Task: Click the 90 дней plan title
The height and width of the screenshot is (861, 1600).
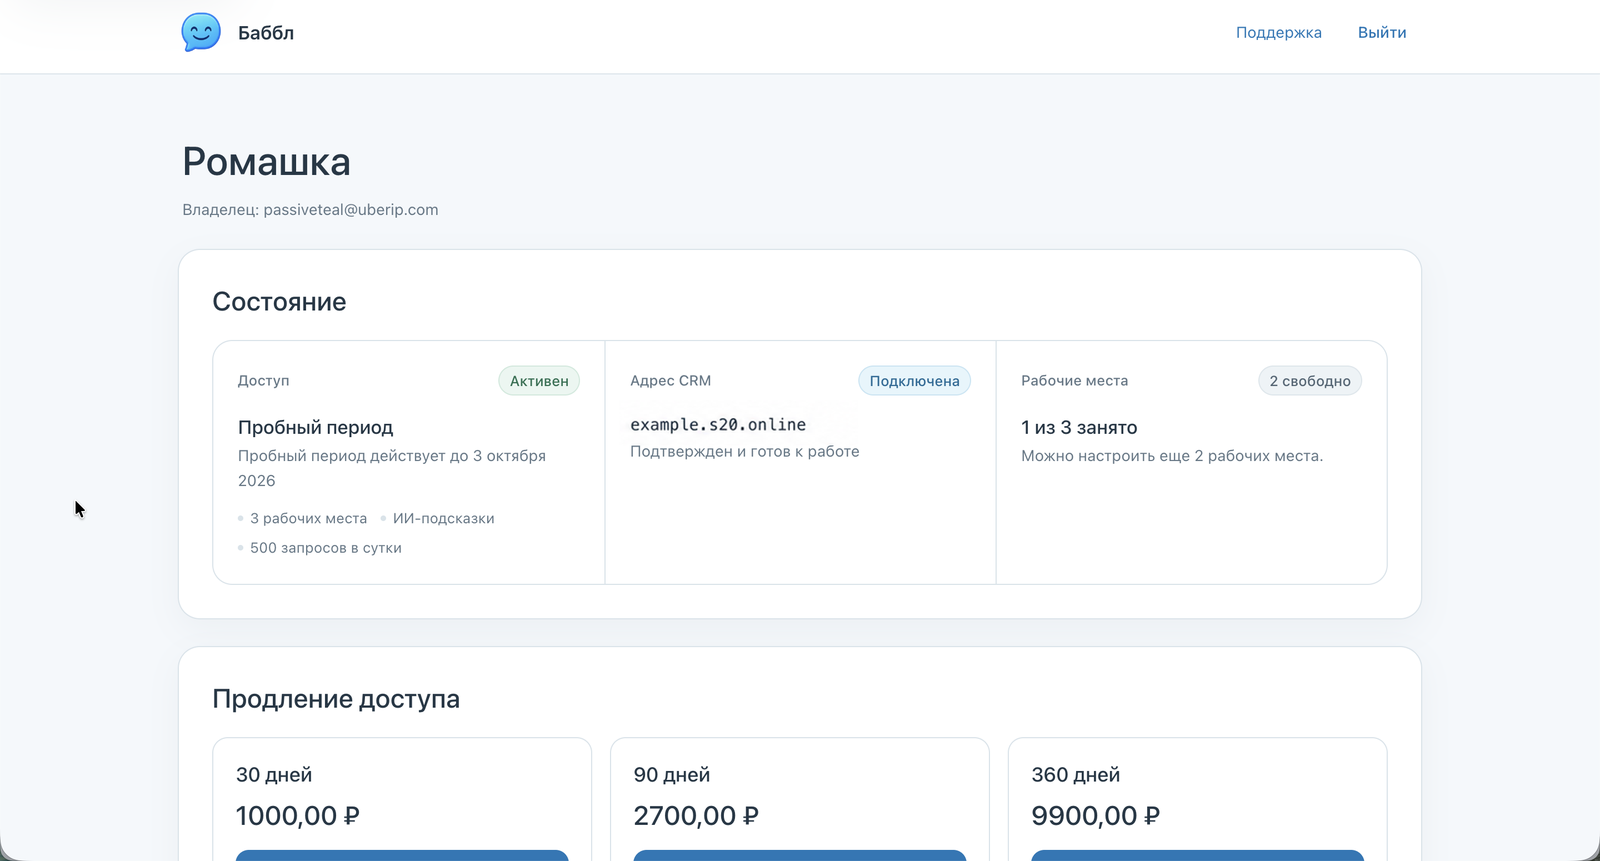Action: [672, 775]
